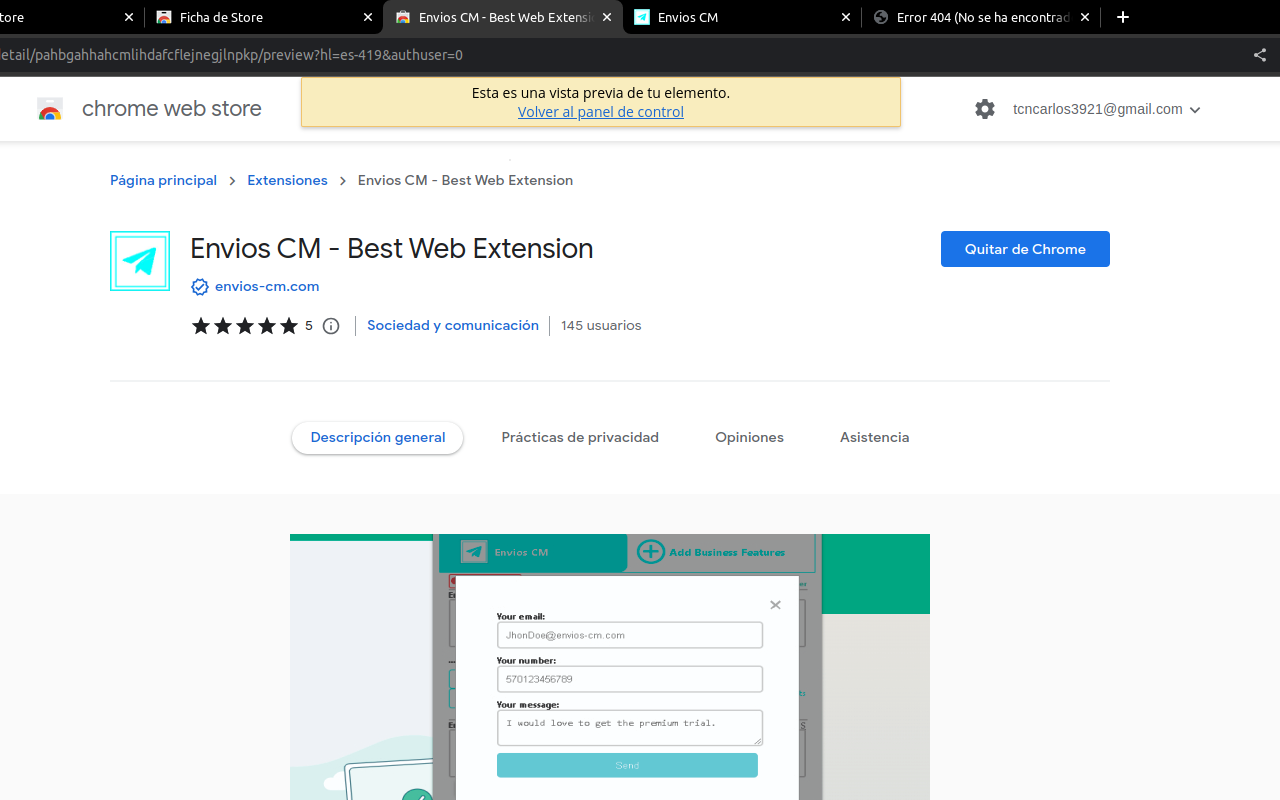Open the Sociedad y comunicación category

click(452, 325)
